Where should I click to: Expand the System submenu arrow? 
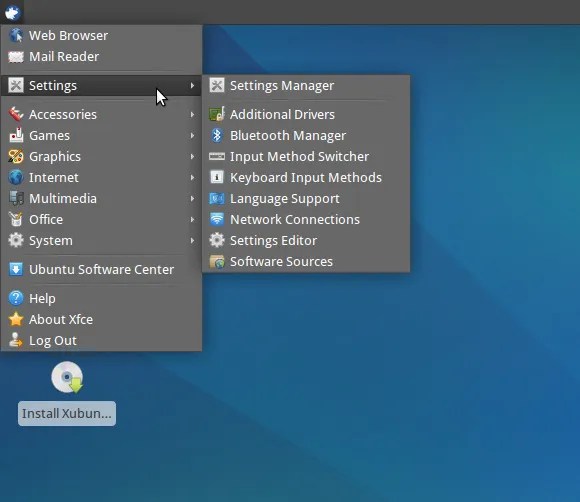(192, 240)
